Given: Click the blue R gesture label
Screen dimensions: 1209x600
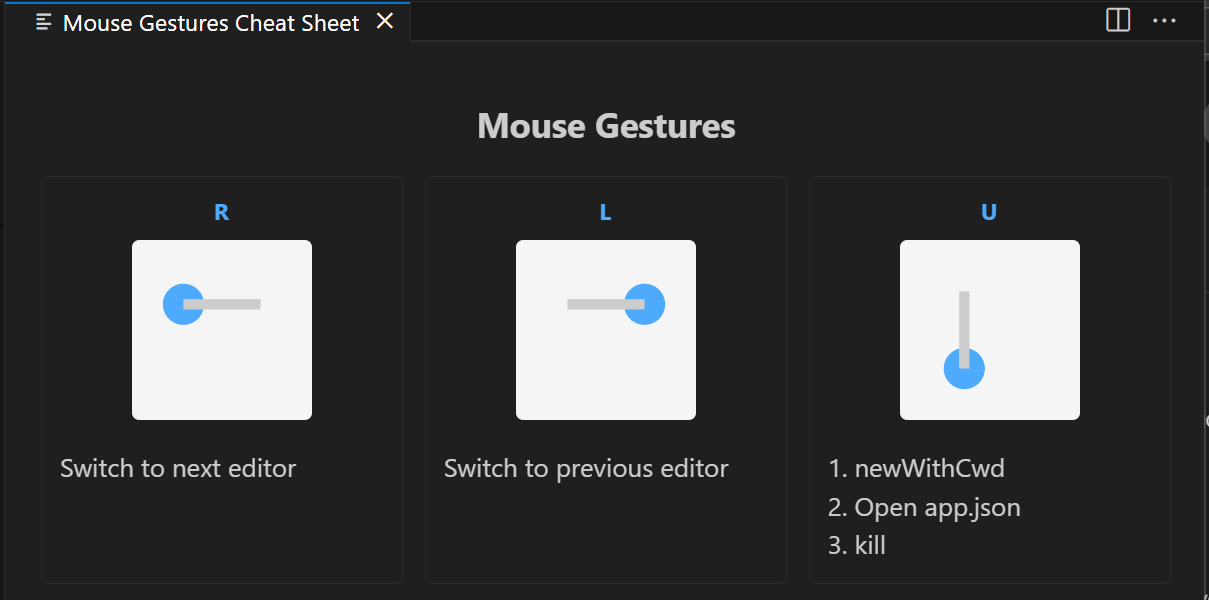Looking at the screenshot, I should pyautogui.click(x=221, y=212).
